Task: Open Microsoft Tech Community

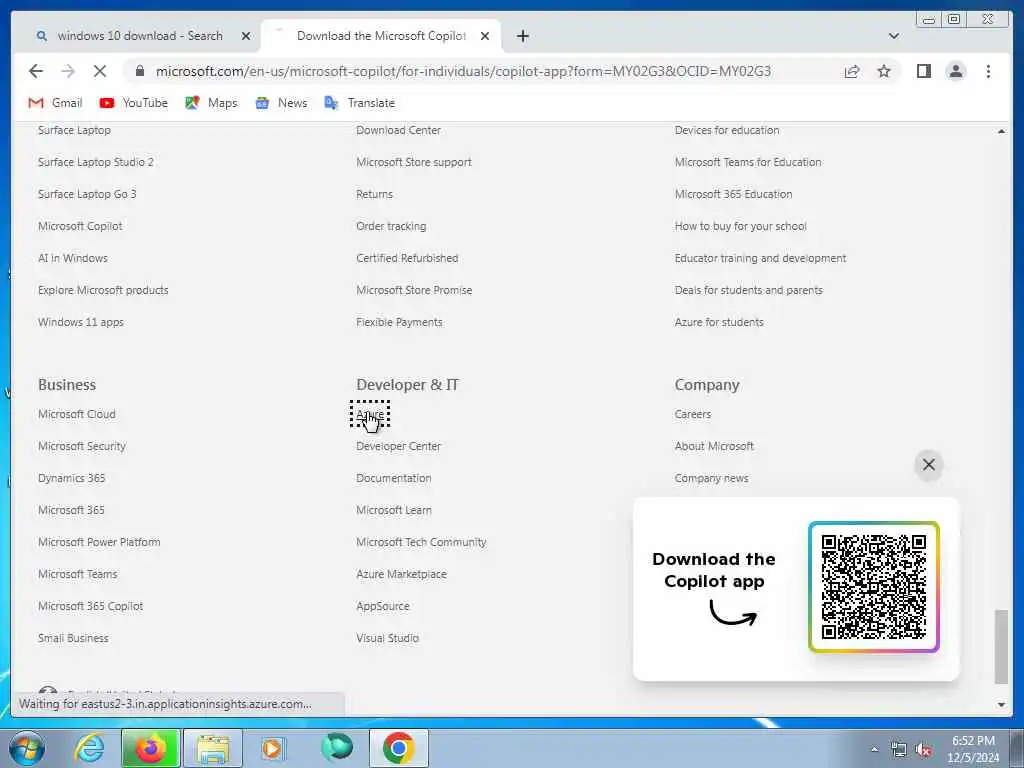Action: pyautogui.click(x=421, y=542)
